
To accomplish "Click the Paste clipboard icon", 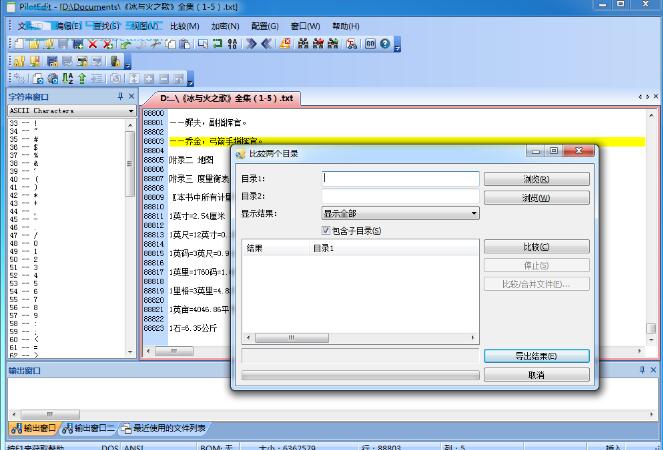I will point(185,44).
